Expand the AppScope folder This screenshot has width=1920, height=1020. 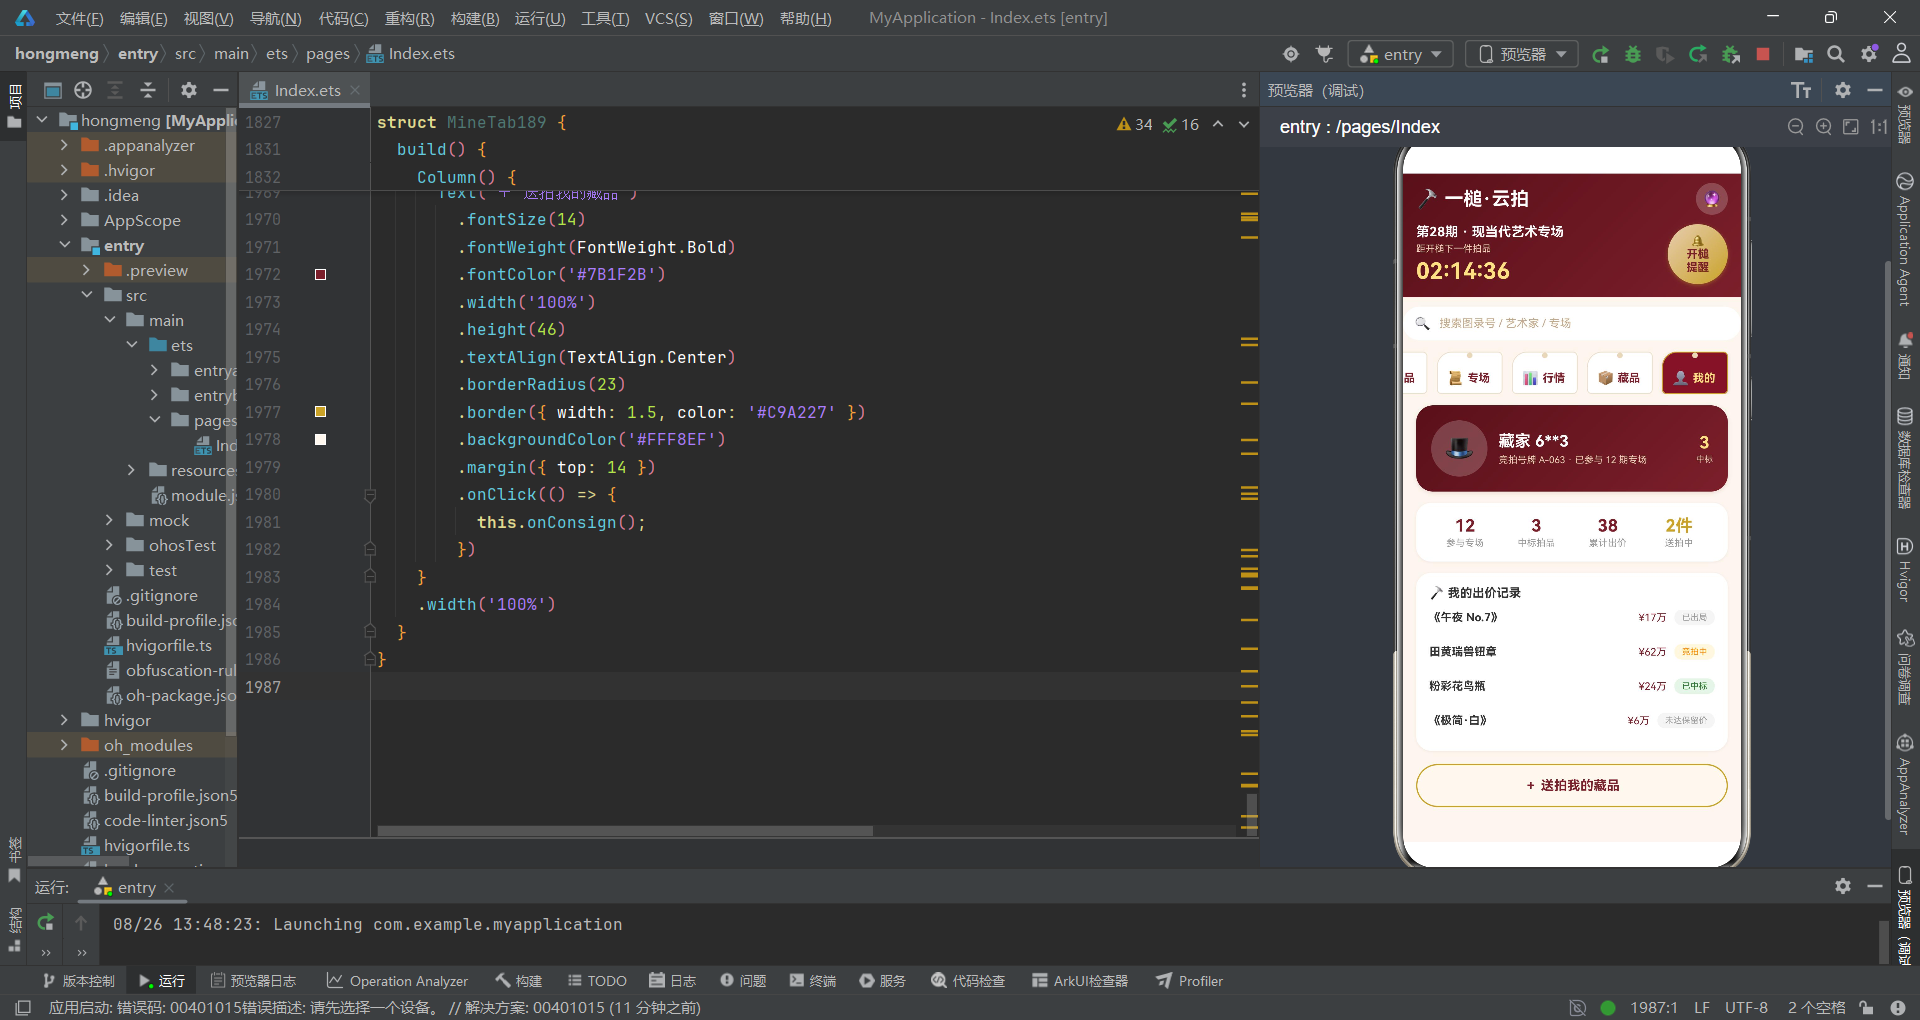click(x=64, y=220)
